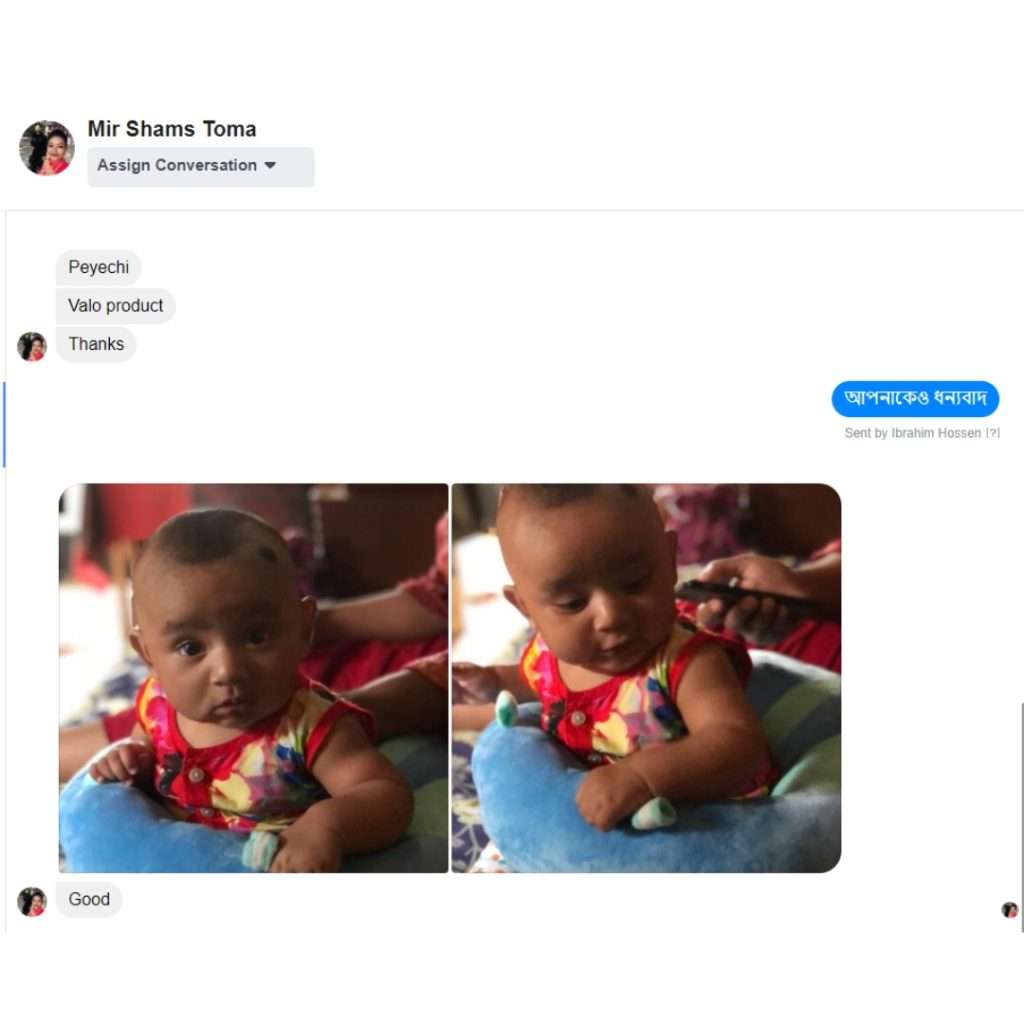Open the right baby photo attachment
Image resolution: width=1024 pixels, height=1024 pixels.
pos(646,678)
